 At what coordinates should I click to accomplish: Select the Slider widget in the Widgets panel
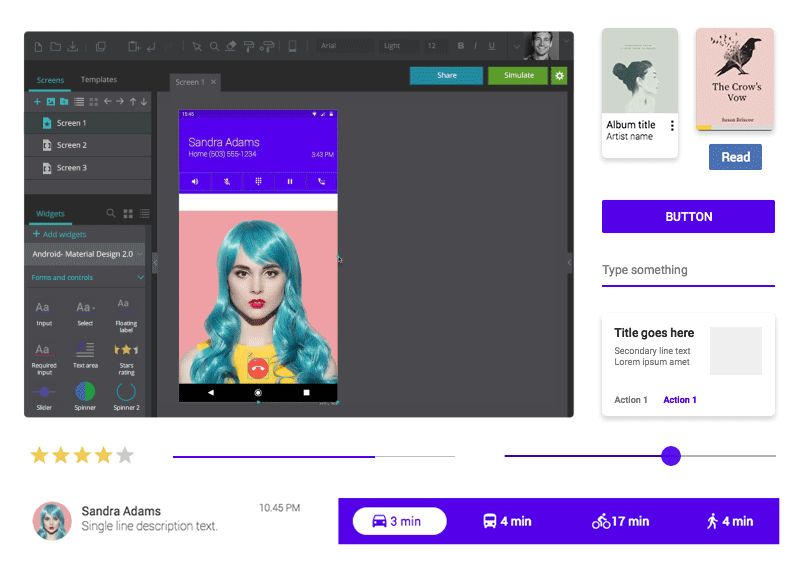(x=44, y=398)
